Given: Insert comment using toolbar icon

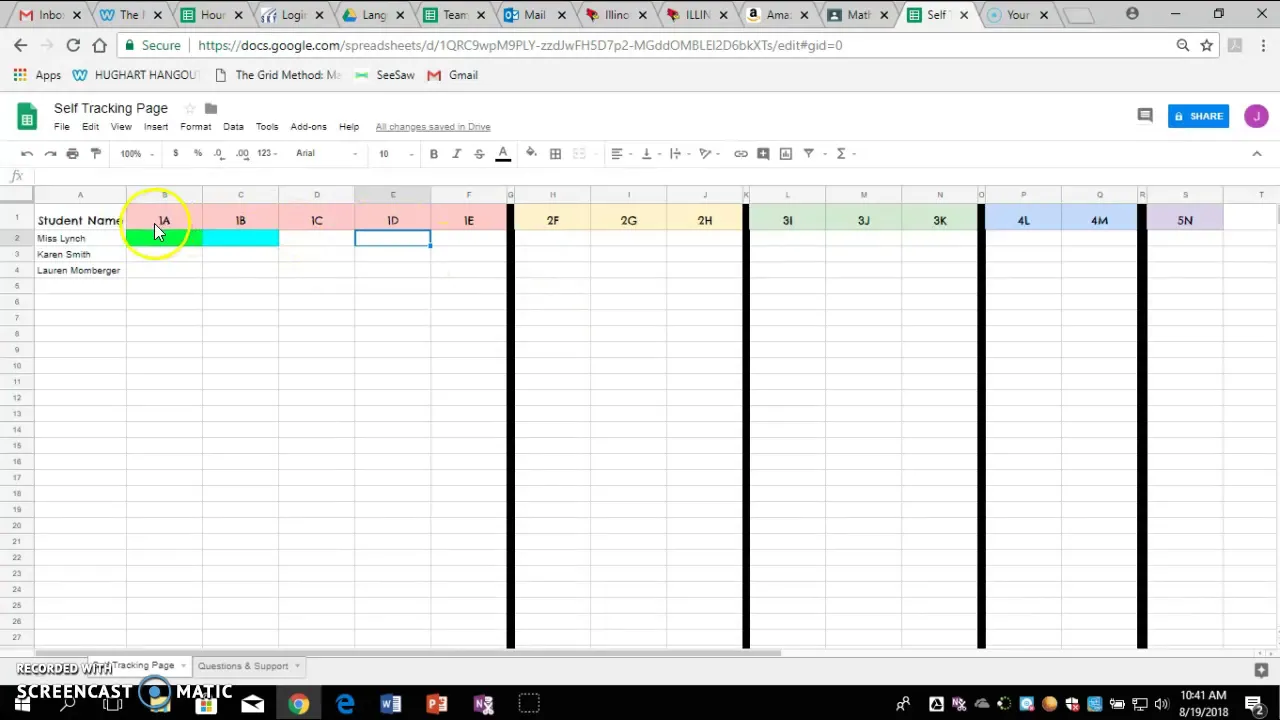Looking at the screenshot, I should pos(763,153).
